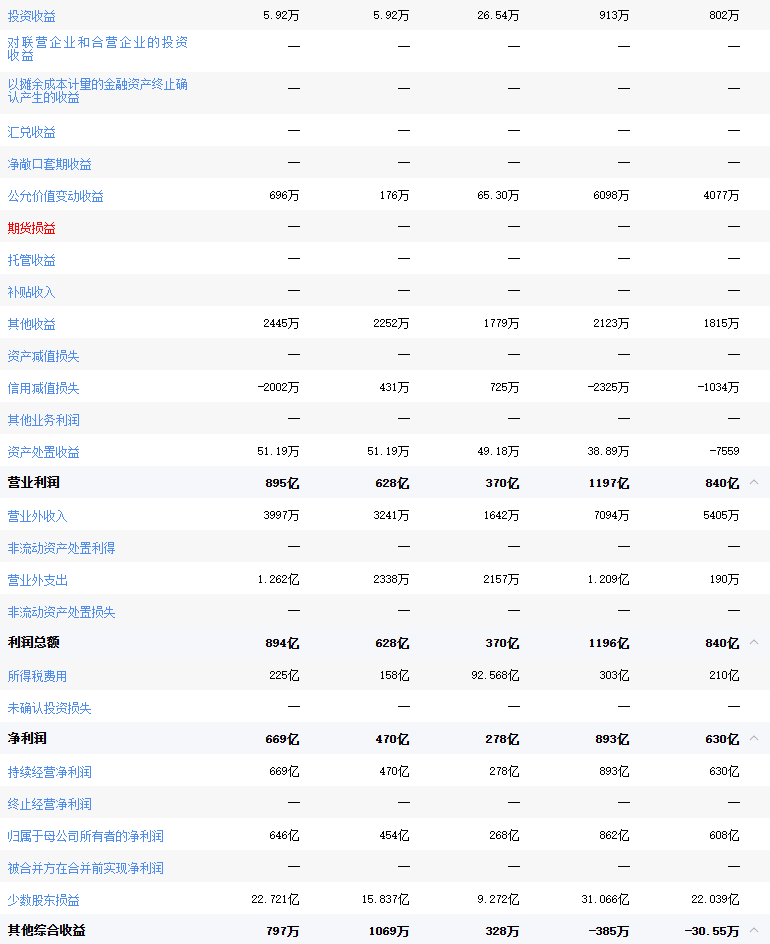This screenshot has height=944, width=770.
Task: Open the 净敞口套期收益 link
Action: 50,164
